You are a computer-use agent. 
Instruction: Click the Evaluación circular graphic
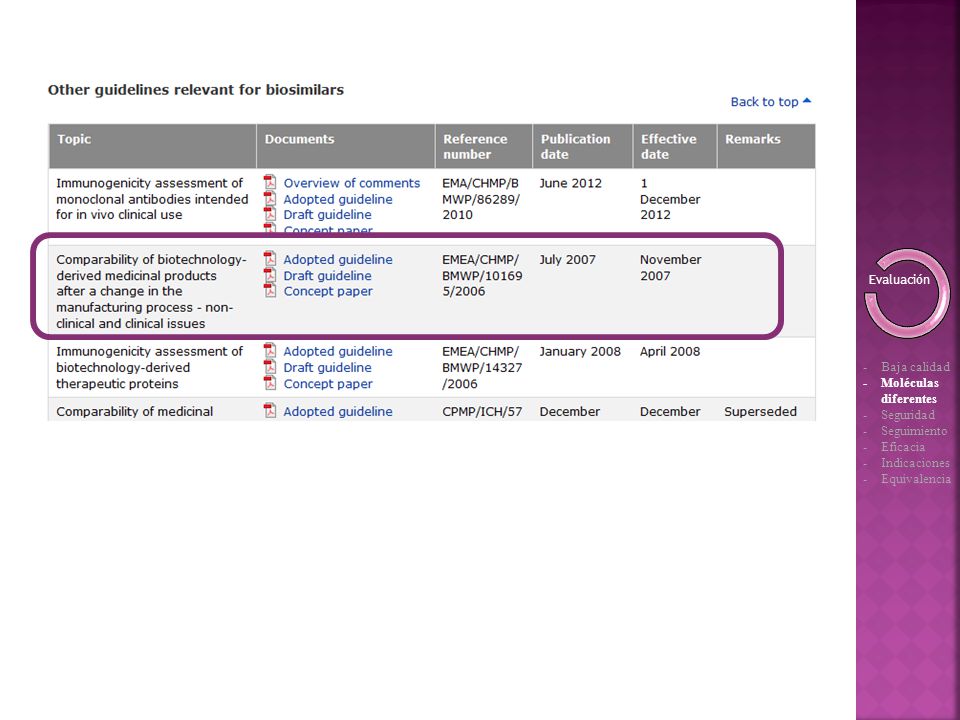907,293
